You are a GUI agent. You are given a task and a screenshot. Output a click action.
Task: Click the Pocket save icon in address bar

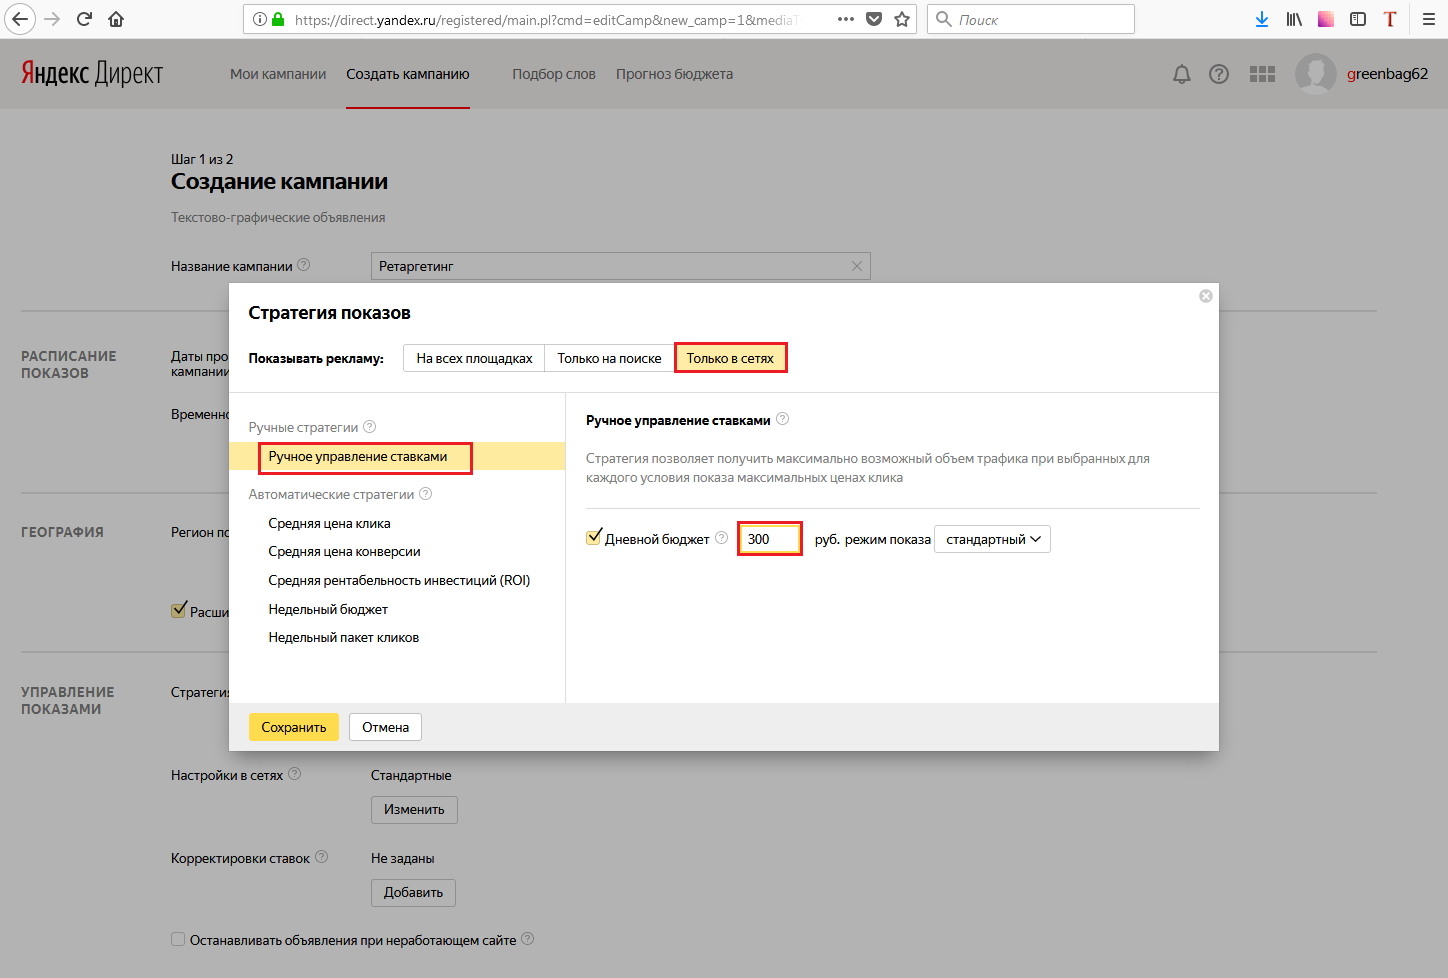874,19
